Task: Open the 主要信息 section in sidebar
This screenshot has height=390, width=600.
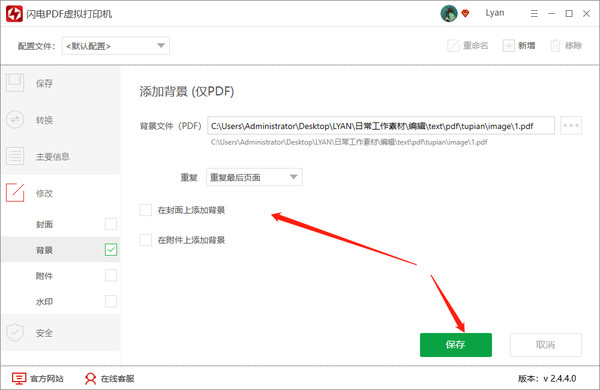Action: click(61, 156)
